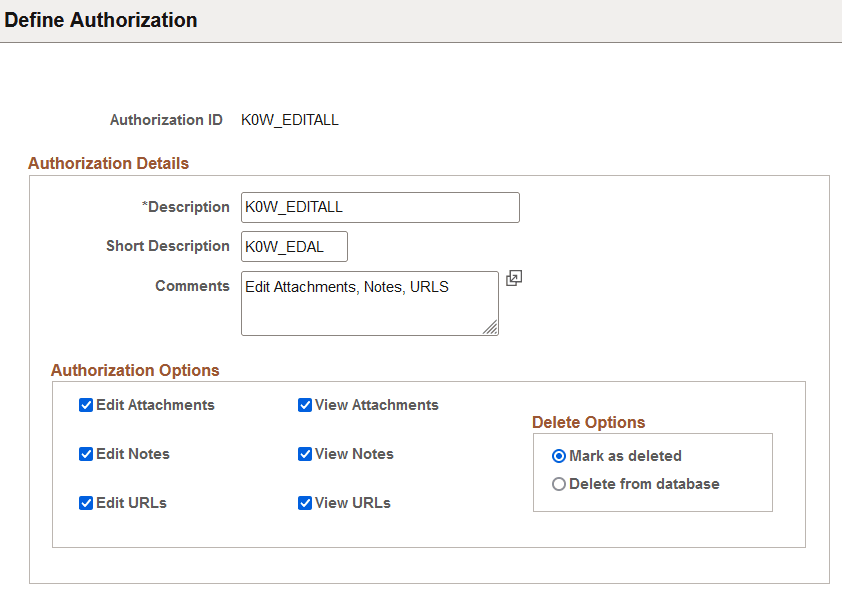842x598 pixels.
Task: Click the Short Description input box
Action: point(293,246)
